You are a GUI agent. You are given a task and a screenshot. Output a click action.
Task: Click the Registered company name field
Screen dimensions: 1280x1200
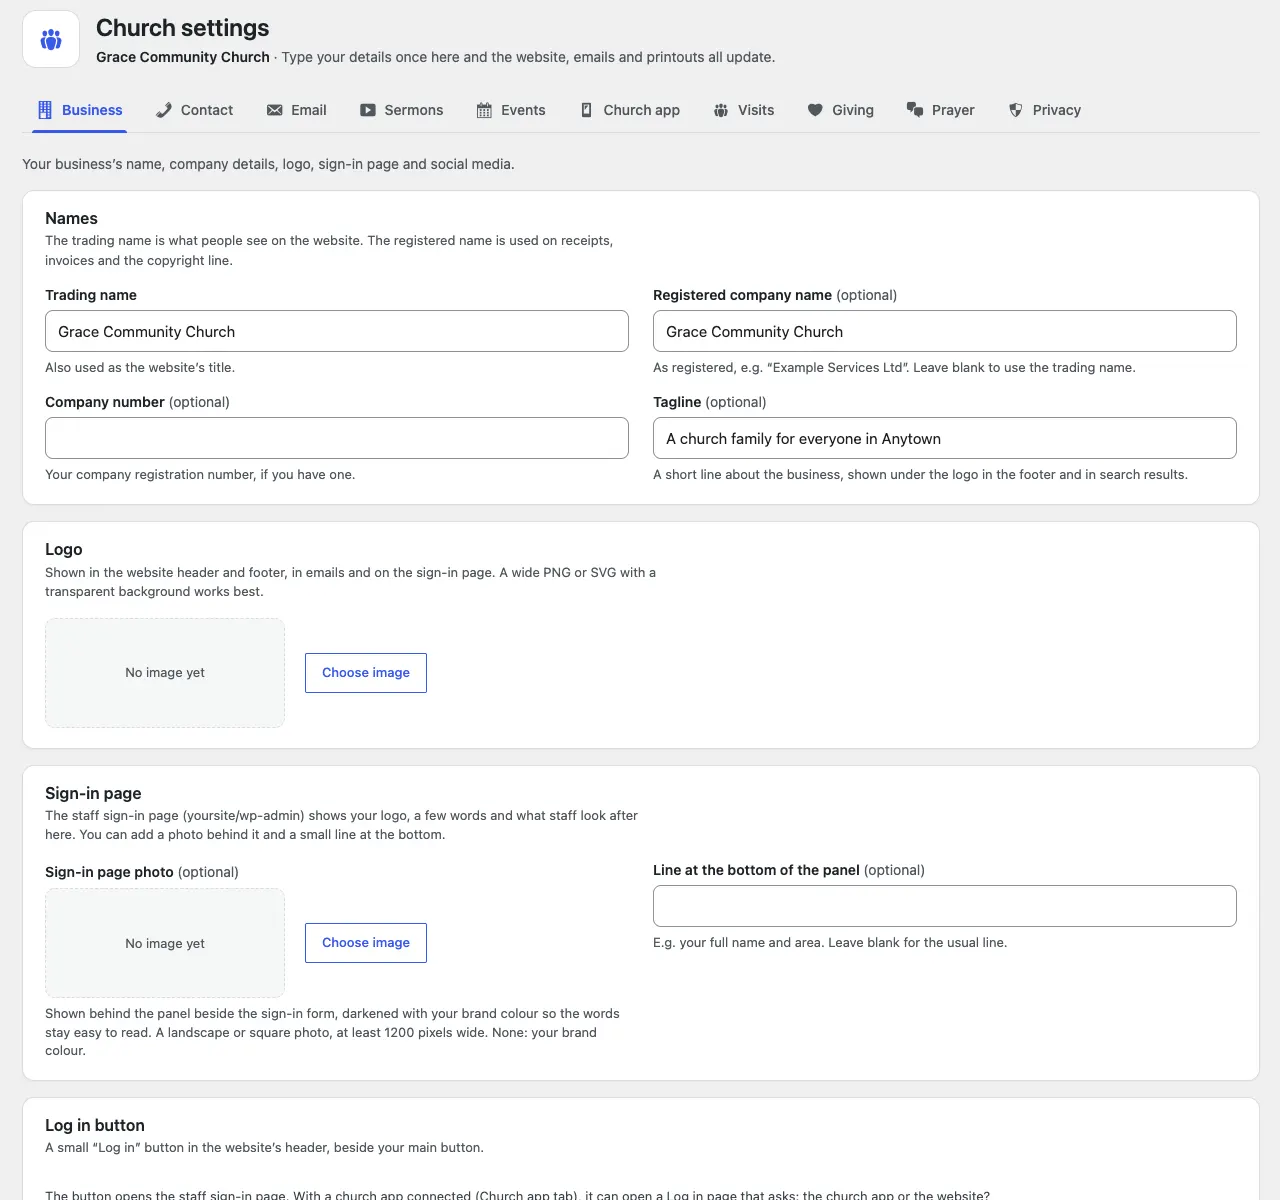[945, 331]
